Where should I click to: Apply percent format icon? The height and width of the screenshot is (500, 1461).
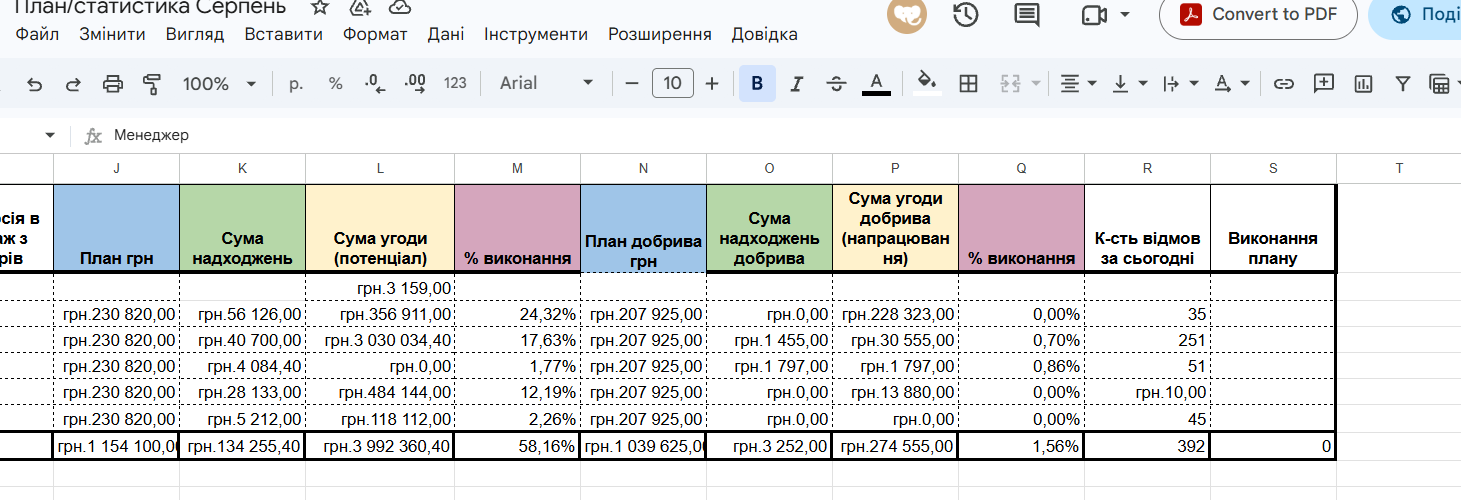335,84
